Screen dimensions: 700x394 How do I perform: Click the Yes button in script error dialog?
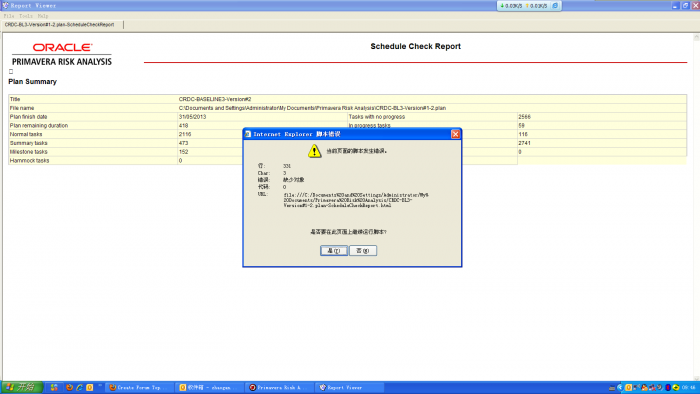(x=333, y=251)
